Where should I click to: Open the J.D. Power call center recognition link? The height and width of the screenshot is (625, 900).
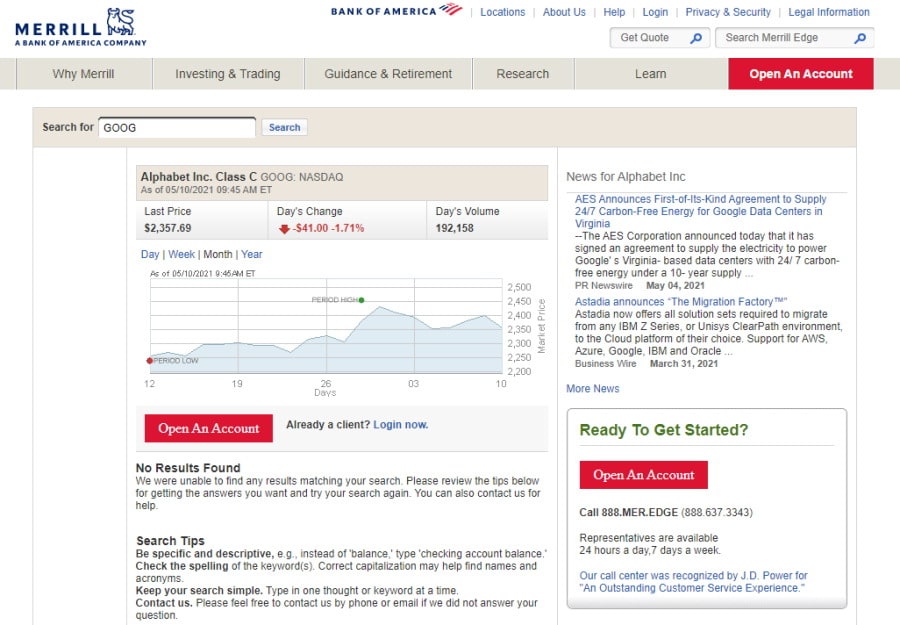click(693, 581)
